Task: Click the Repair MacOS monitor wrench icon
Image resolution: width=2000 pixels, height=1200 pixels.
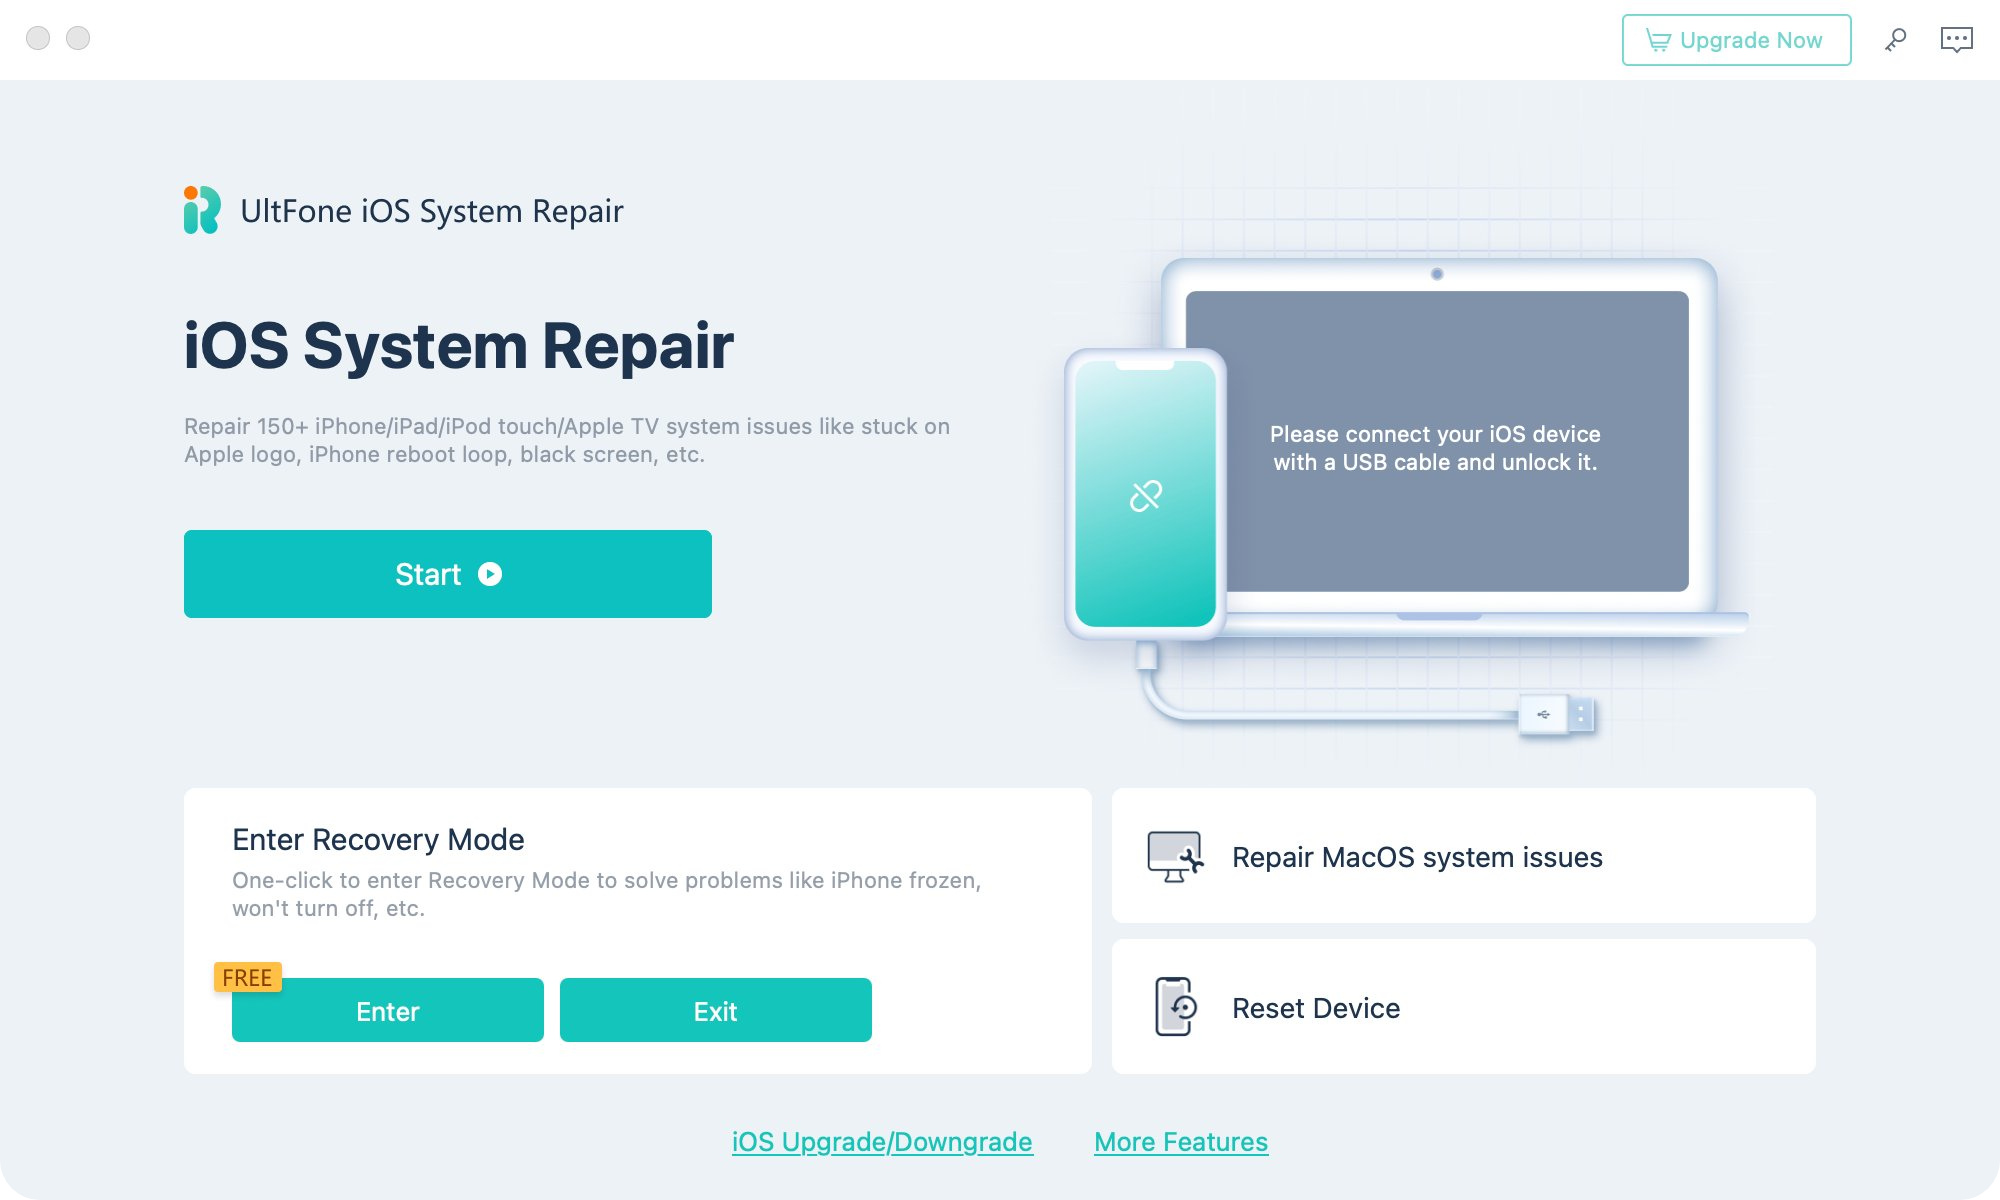Action: click(x=1175, y=857)
